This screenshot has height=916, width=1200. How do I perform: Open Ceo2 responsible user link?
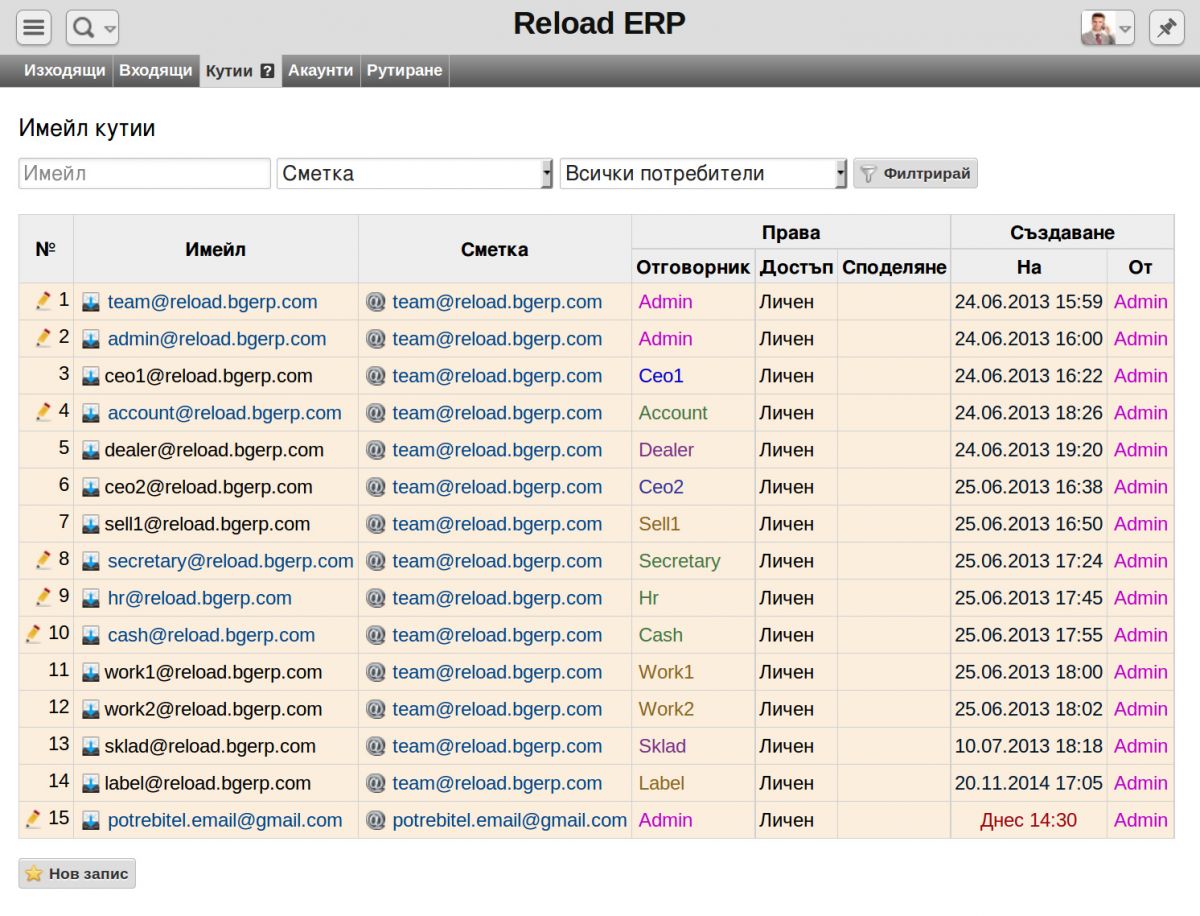click(661, 487)
